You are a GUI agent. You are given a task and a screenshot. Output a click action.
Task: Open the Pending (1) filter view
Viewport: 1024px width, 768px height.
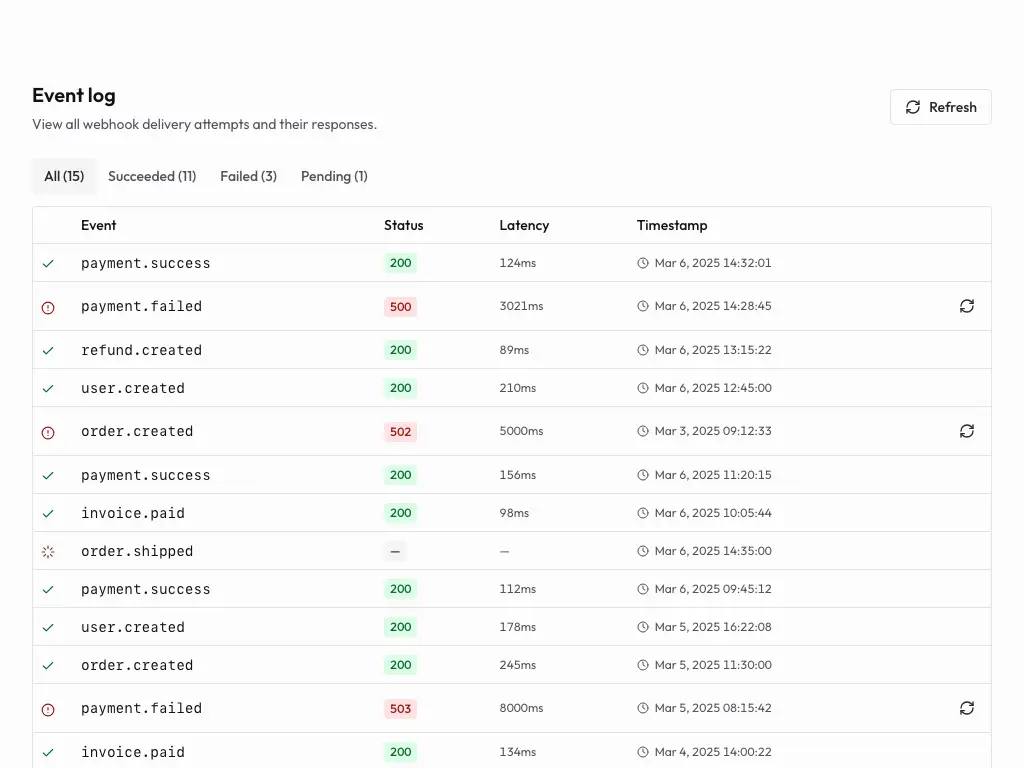334,176
